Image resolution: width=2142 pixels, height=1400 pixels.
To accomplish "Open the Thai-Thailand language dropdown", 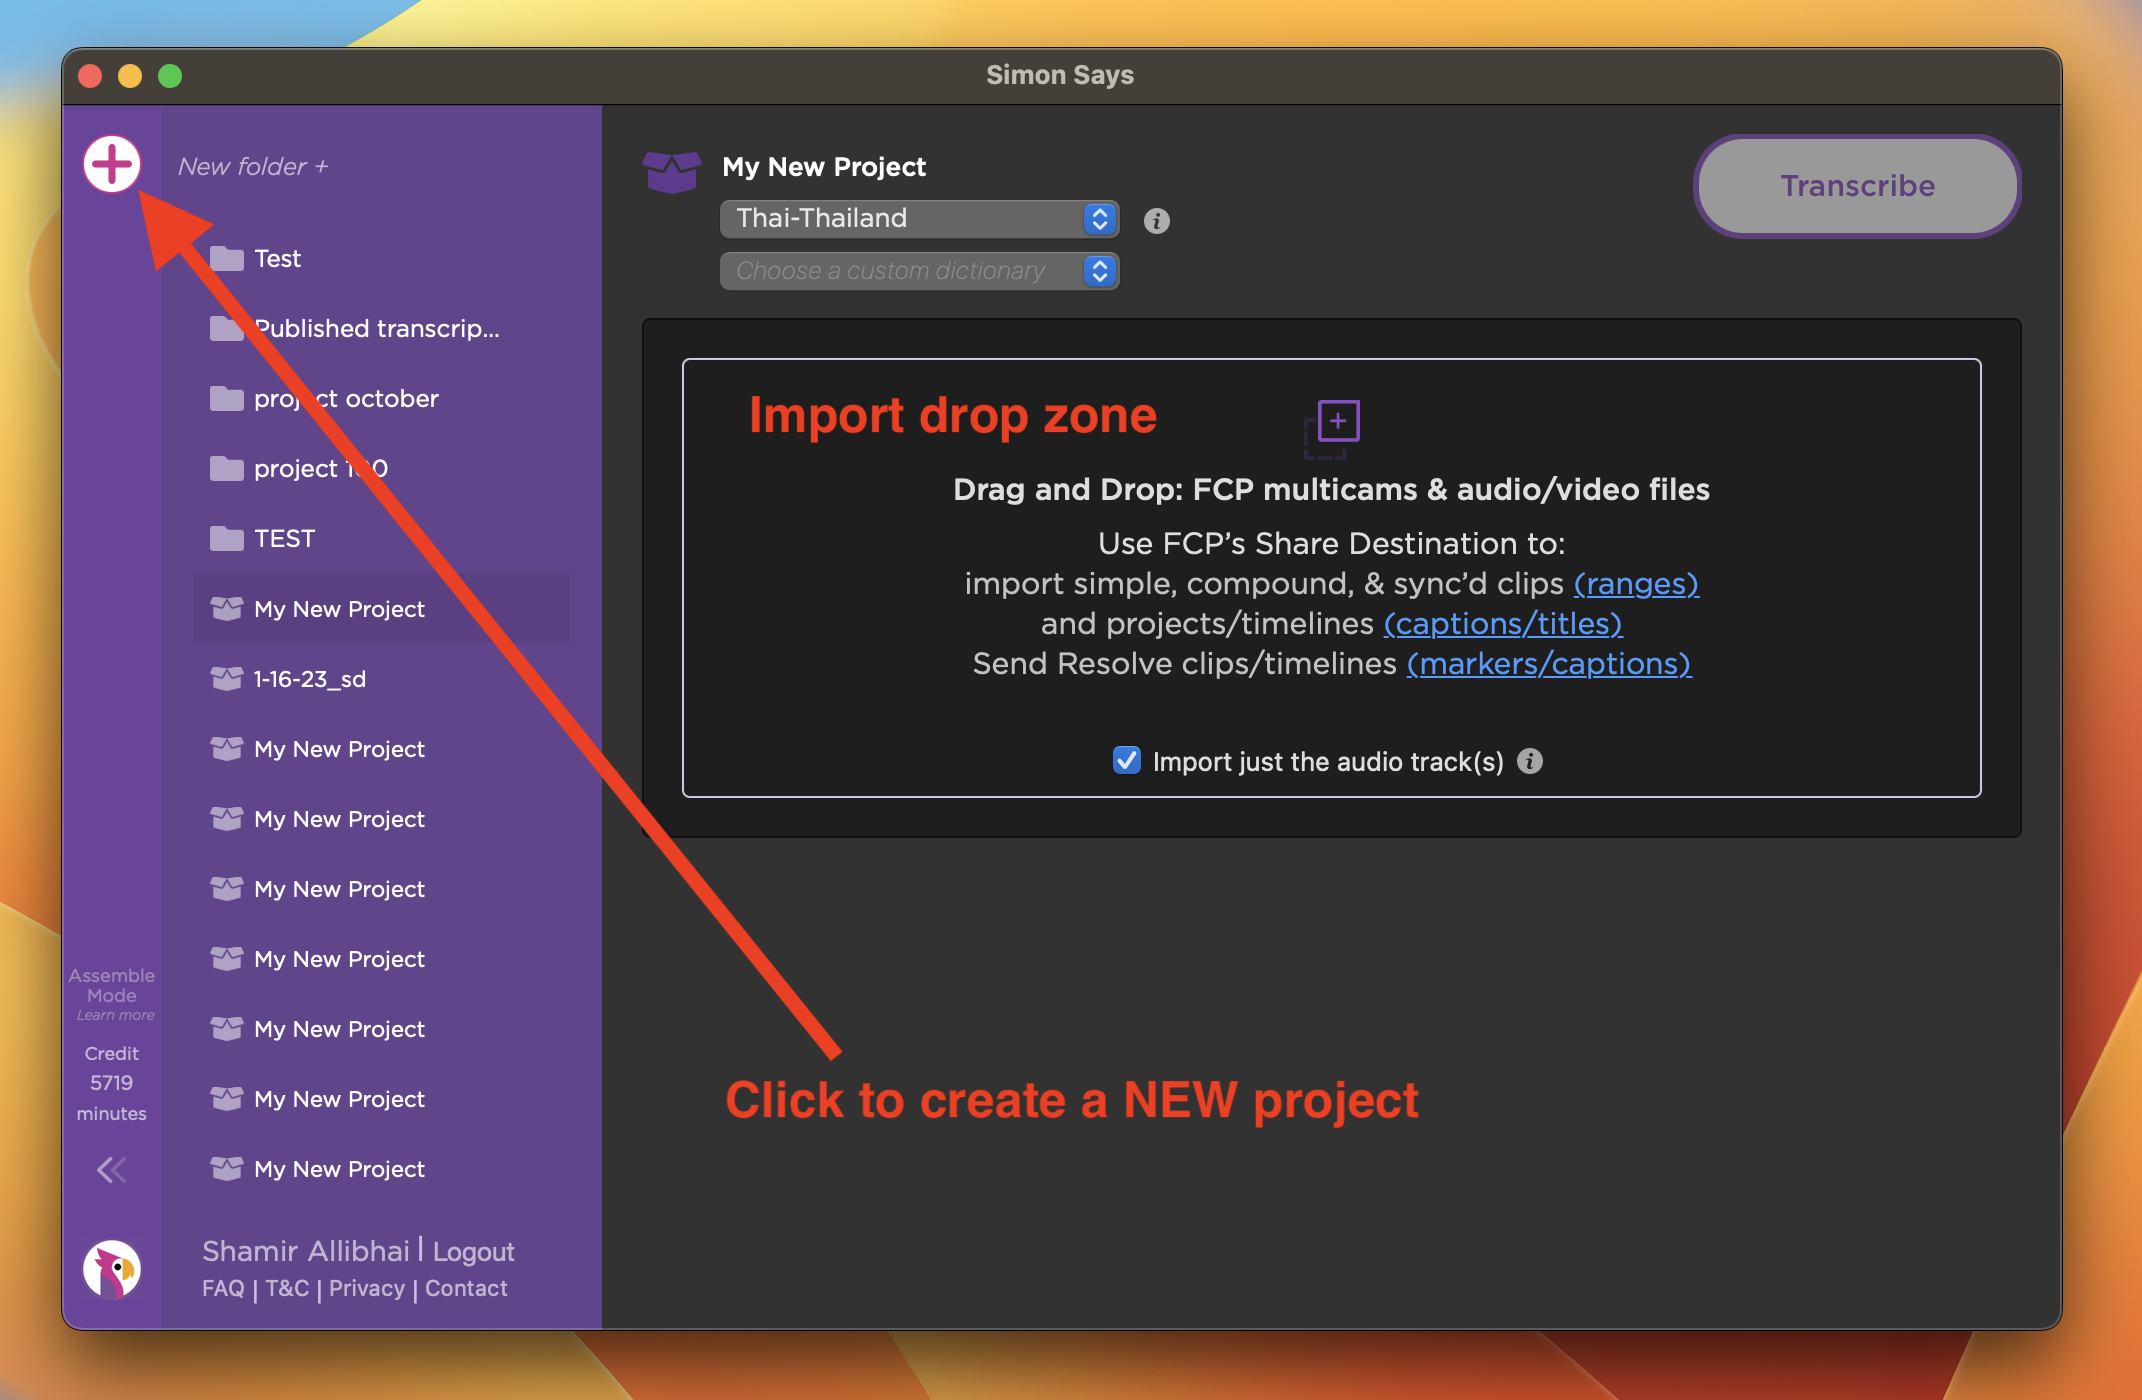I will point(919,218).
